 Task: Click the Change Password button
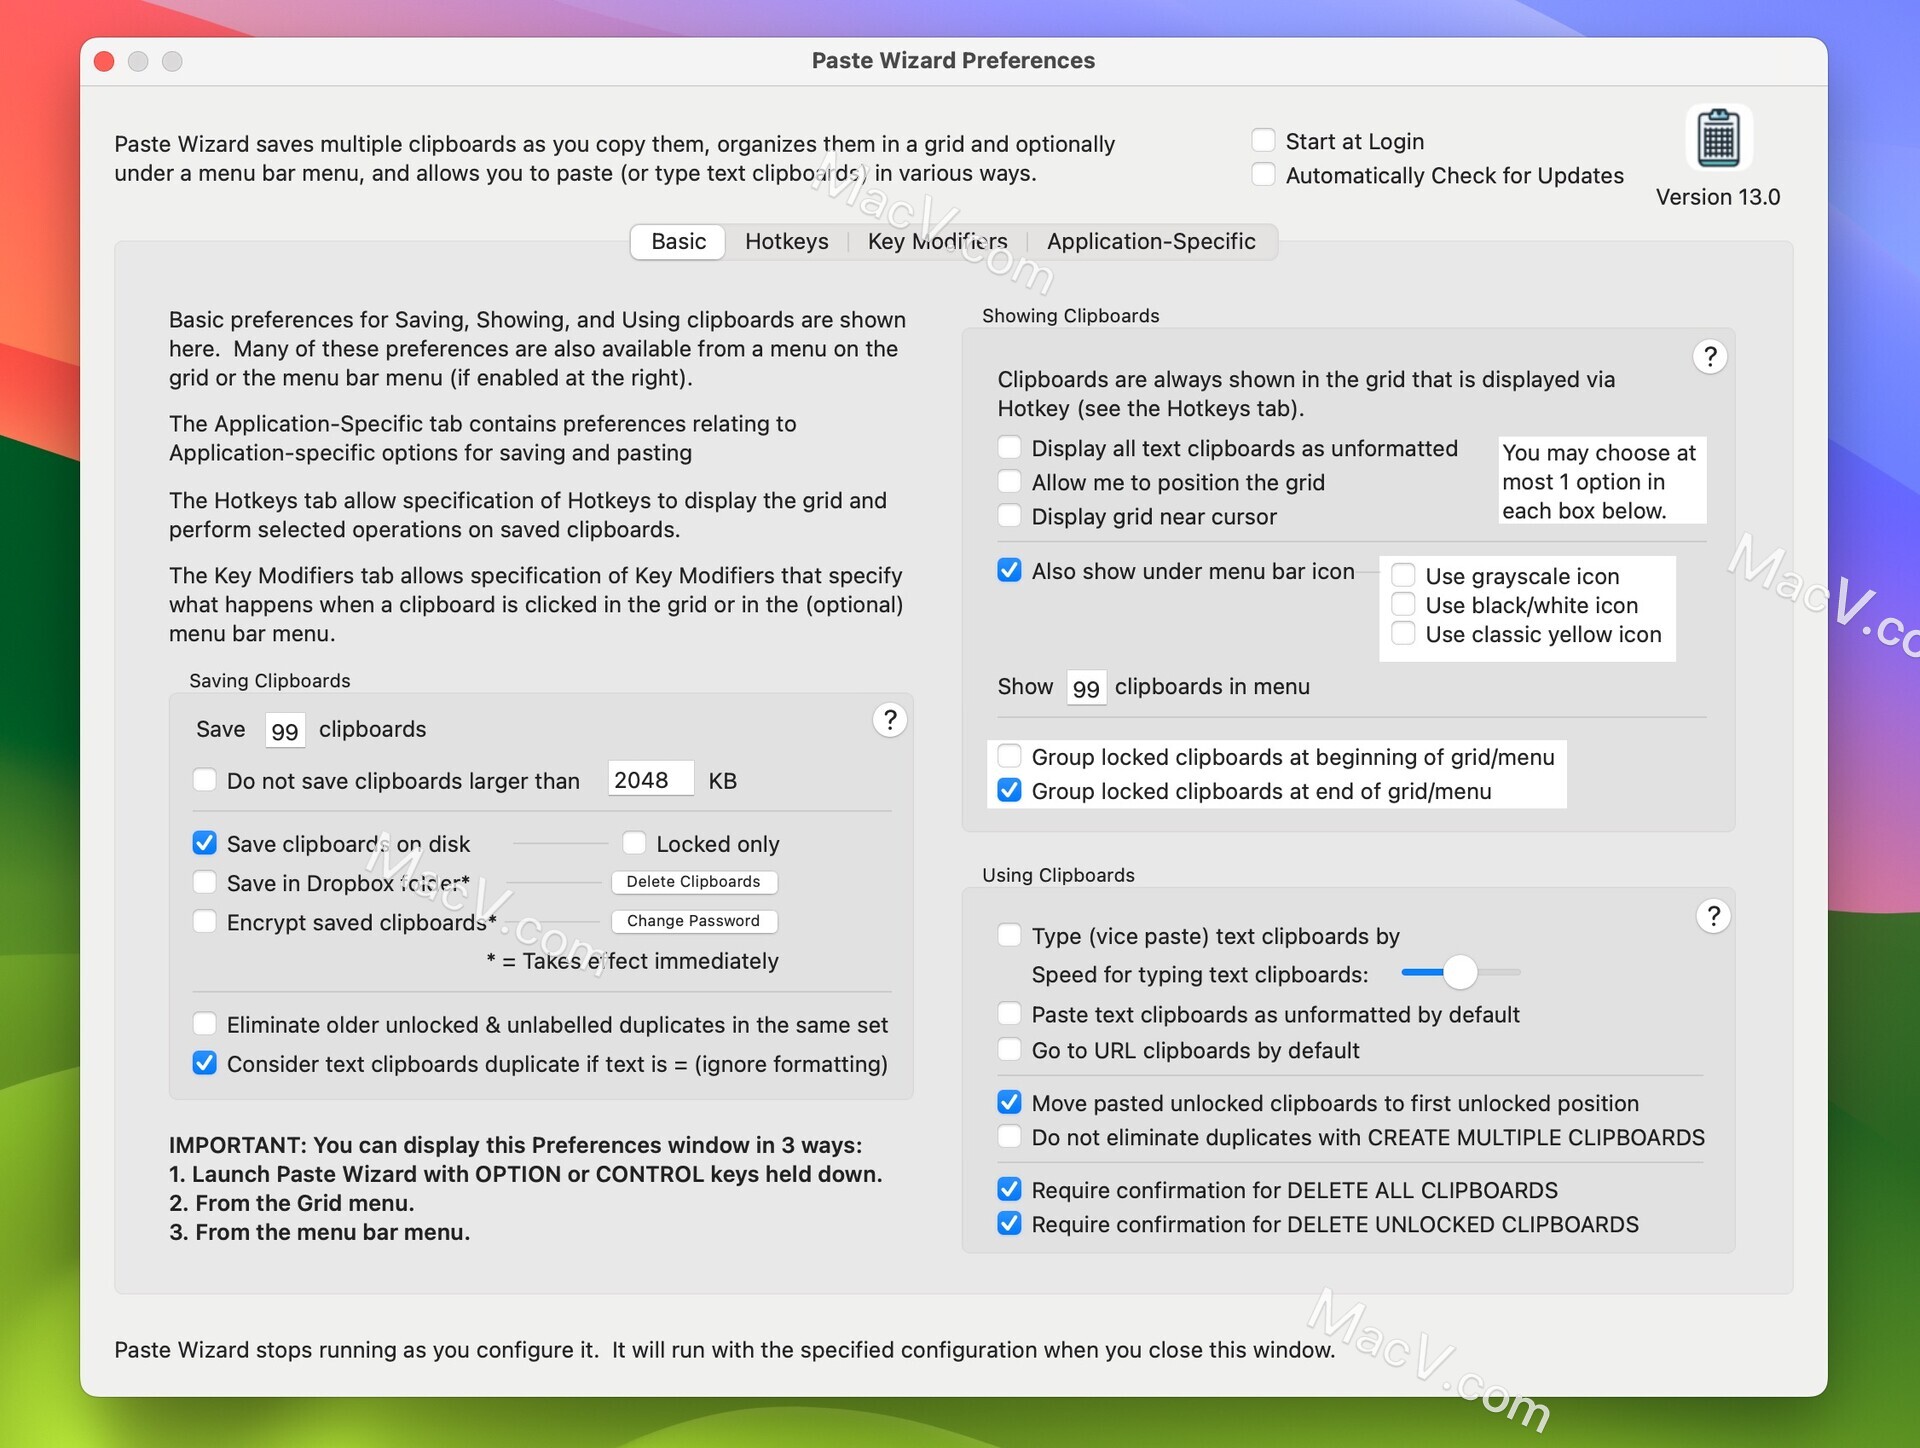(694, 921)
